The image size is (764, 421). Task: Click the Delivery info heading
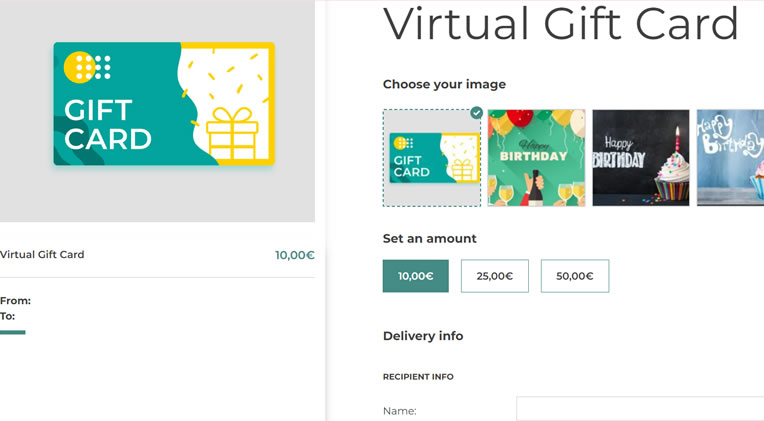click(422, 336)
